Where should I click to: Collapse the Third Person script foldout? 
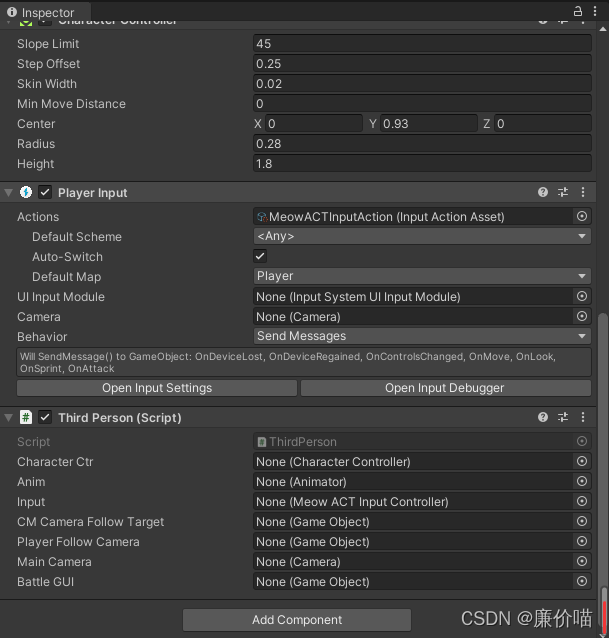[x=9, y=417]
